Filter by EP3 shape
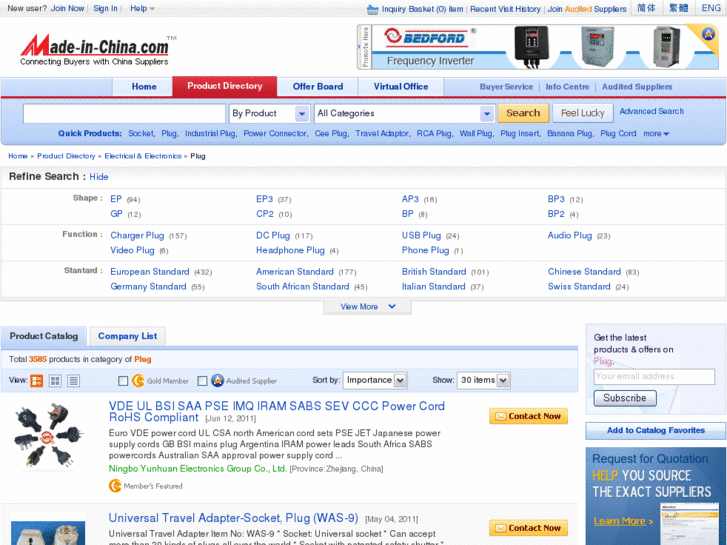The height and width of the screenshot is (545, 727). pos(264,199)
